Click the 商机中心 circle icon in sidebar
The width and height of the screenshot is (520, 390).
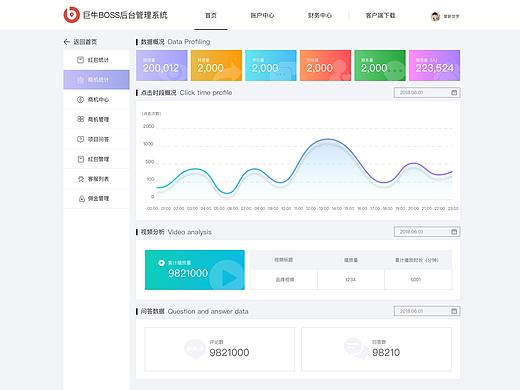[80, 99]
